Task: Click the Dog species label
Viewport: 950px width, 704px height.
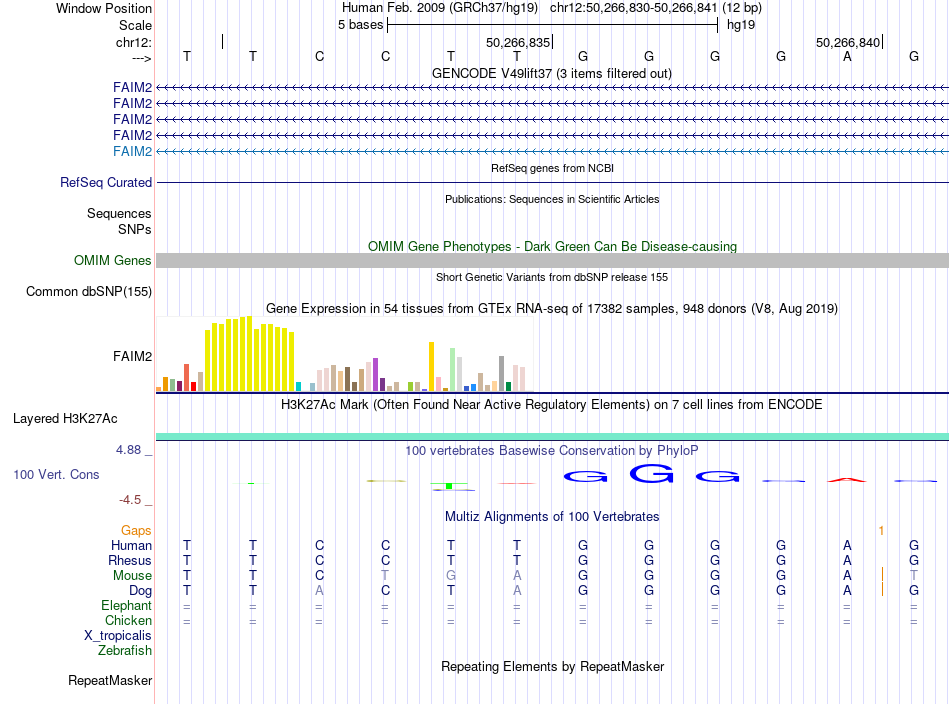Action: [x=140, y=591]
